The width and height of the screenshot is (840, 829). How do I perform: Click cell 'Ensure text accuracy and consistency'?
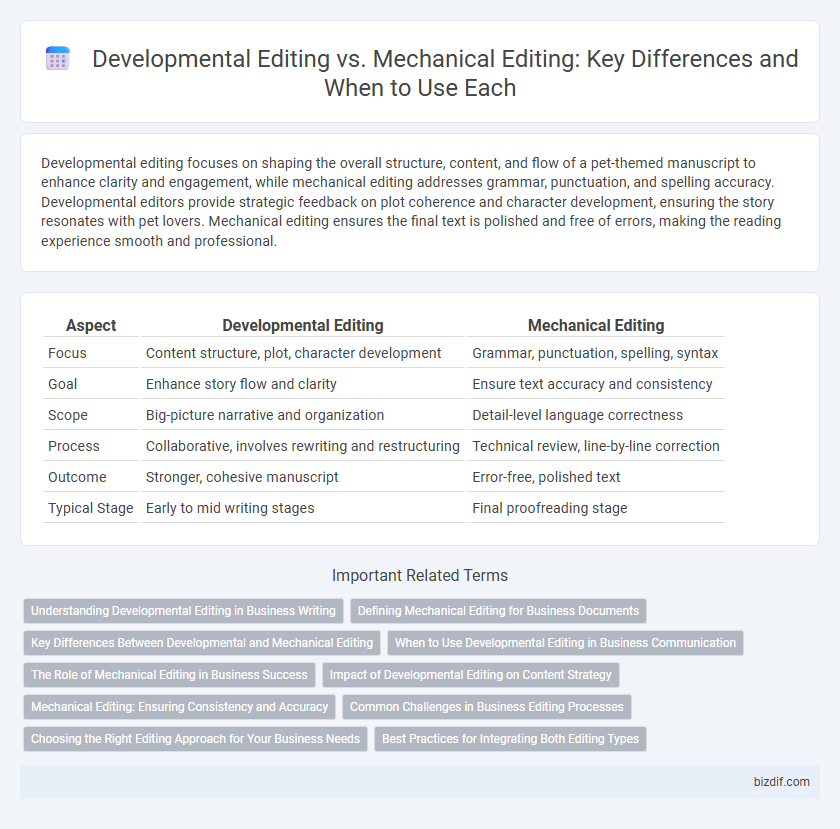tap(596, 384)
